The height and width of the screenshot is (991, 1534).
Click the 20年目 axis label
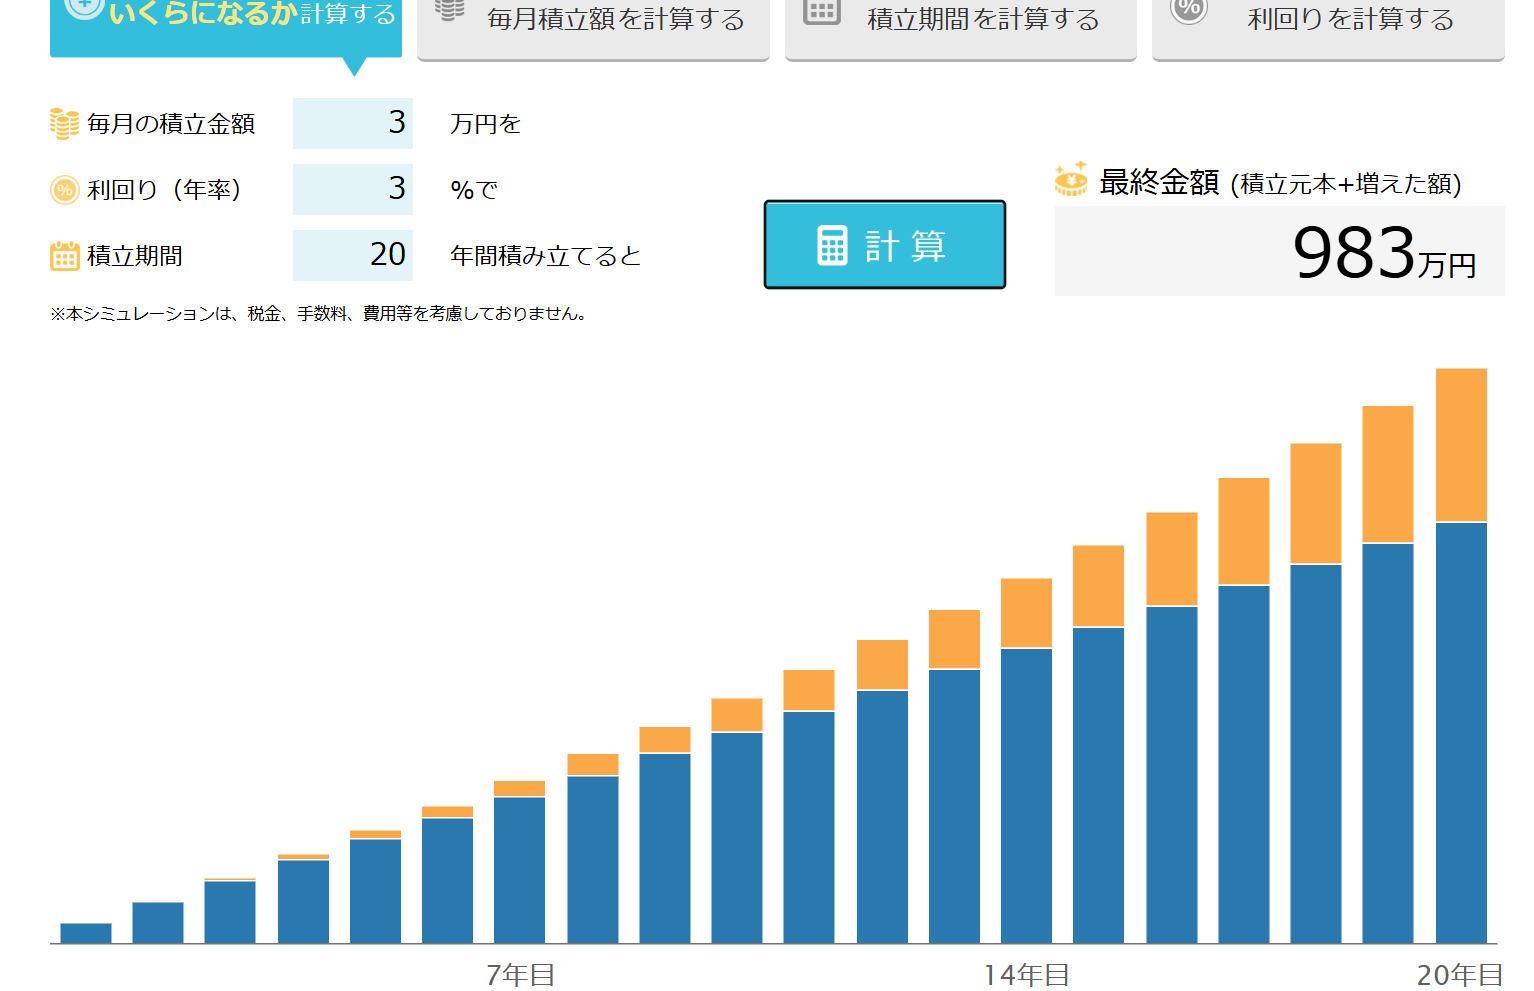[x=1460, y=975]
